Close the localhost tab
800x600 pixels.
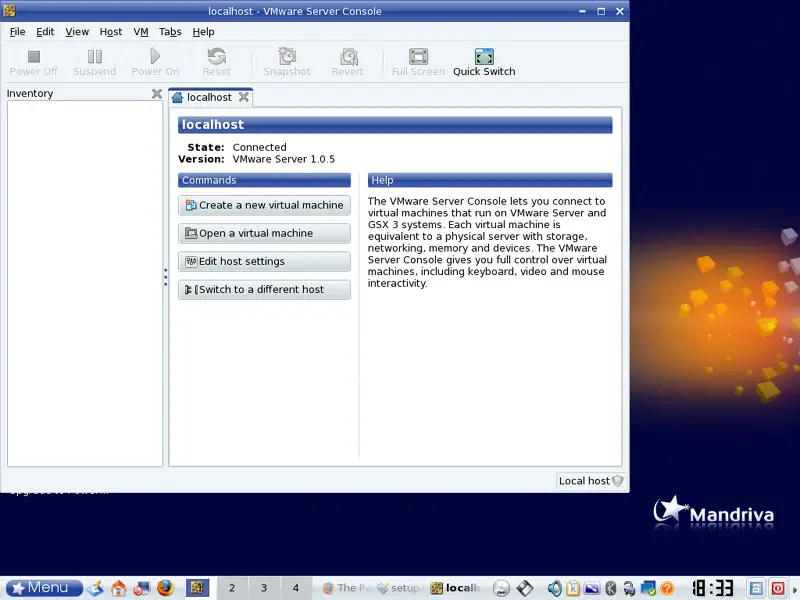pos(244,97)
